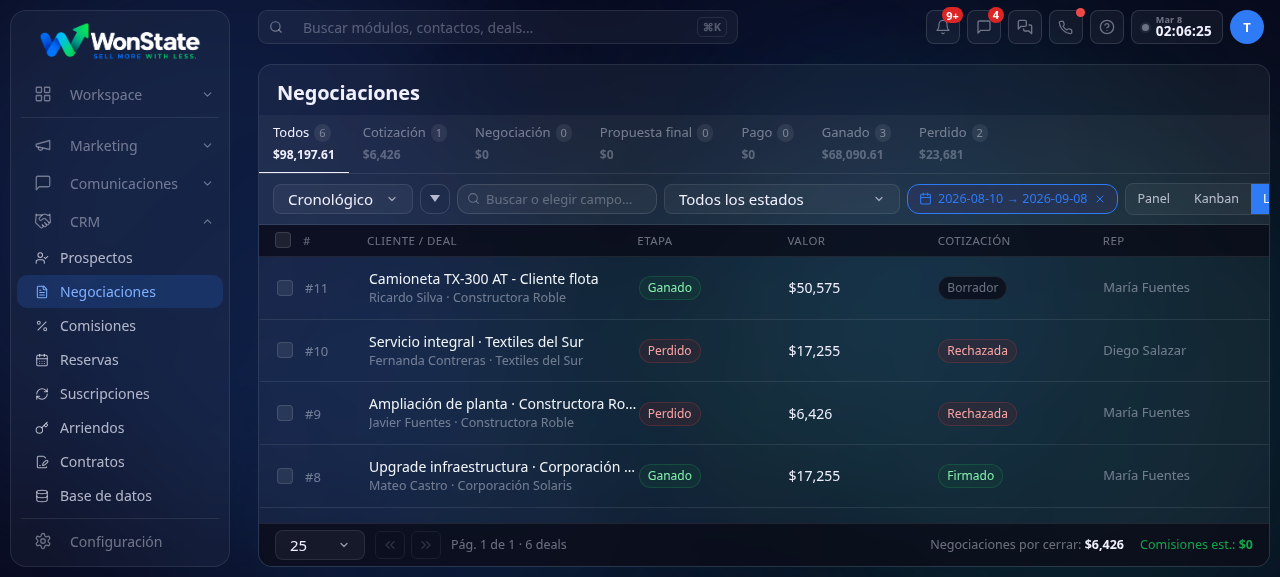Click the global search Buscar módulos field
Image resolution: width=1280 pixels, height=577 pixels.
(x=498, y=27)
